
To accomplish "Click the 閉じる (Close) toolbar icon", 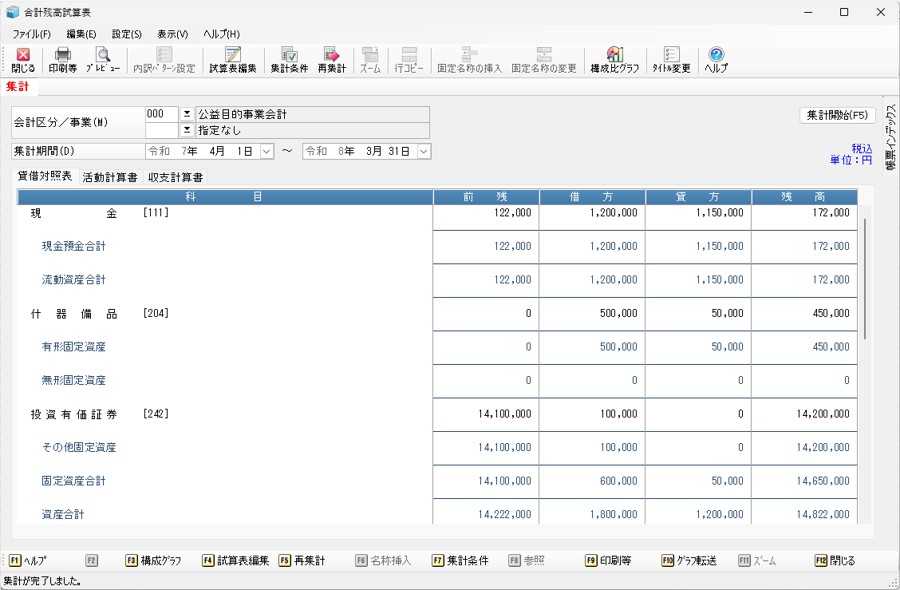I will (22, 60).
